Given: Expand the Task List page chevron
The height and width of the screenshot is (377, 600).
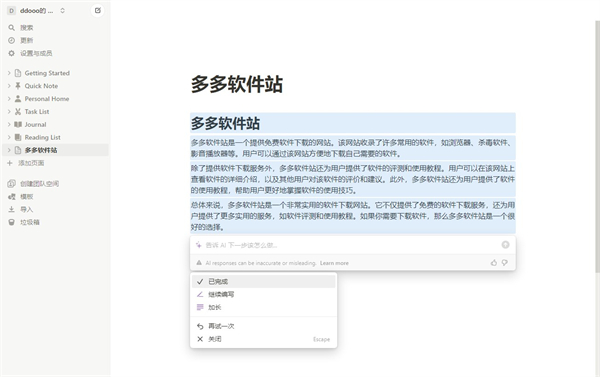Looking at the screenshot, I should (x=9, y=111).
